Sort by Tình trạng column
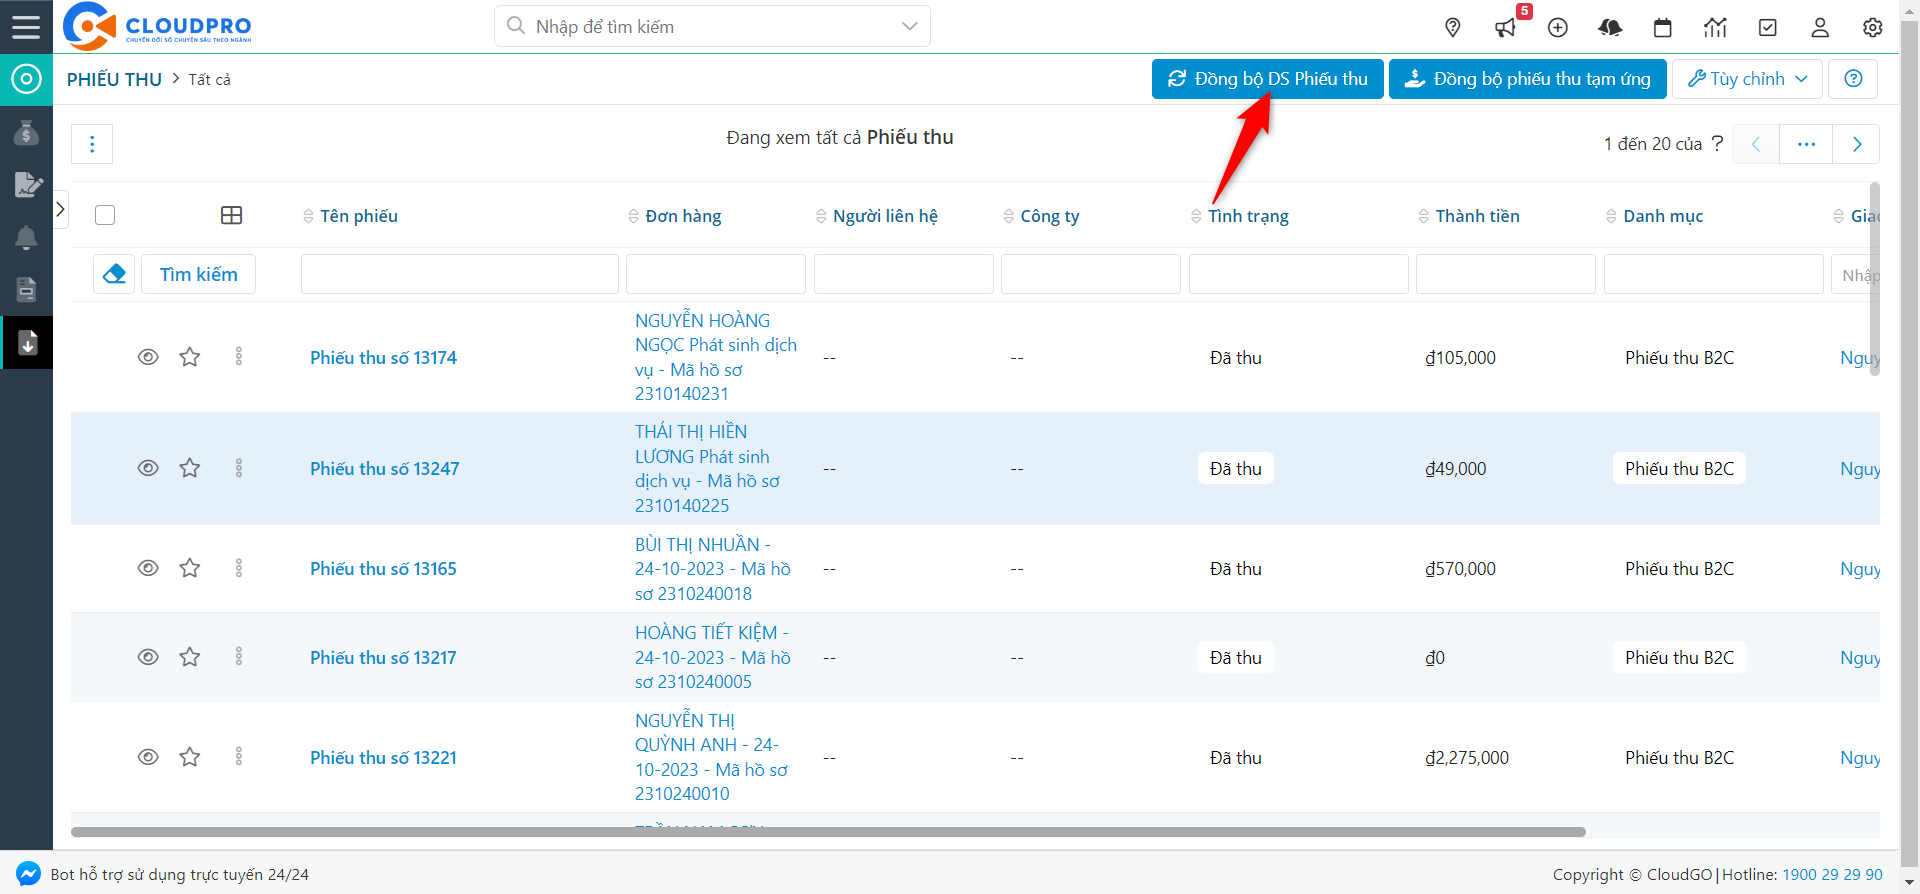1920x894 pixels. [x=1240, y=216]
